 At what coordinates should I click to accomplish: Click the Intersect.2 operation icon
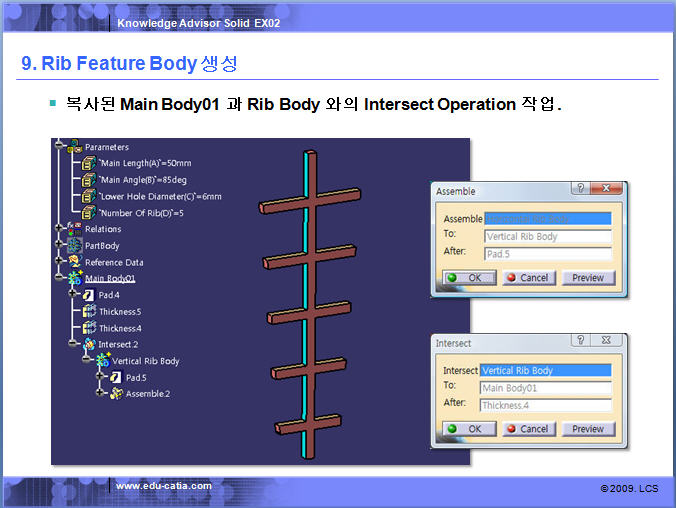point(87,344)
